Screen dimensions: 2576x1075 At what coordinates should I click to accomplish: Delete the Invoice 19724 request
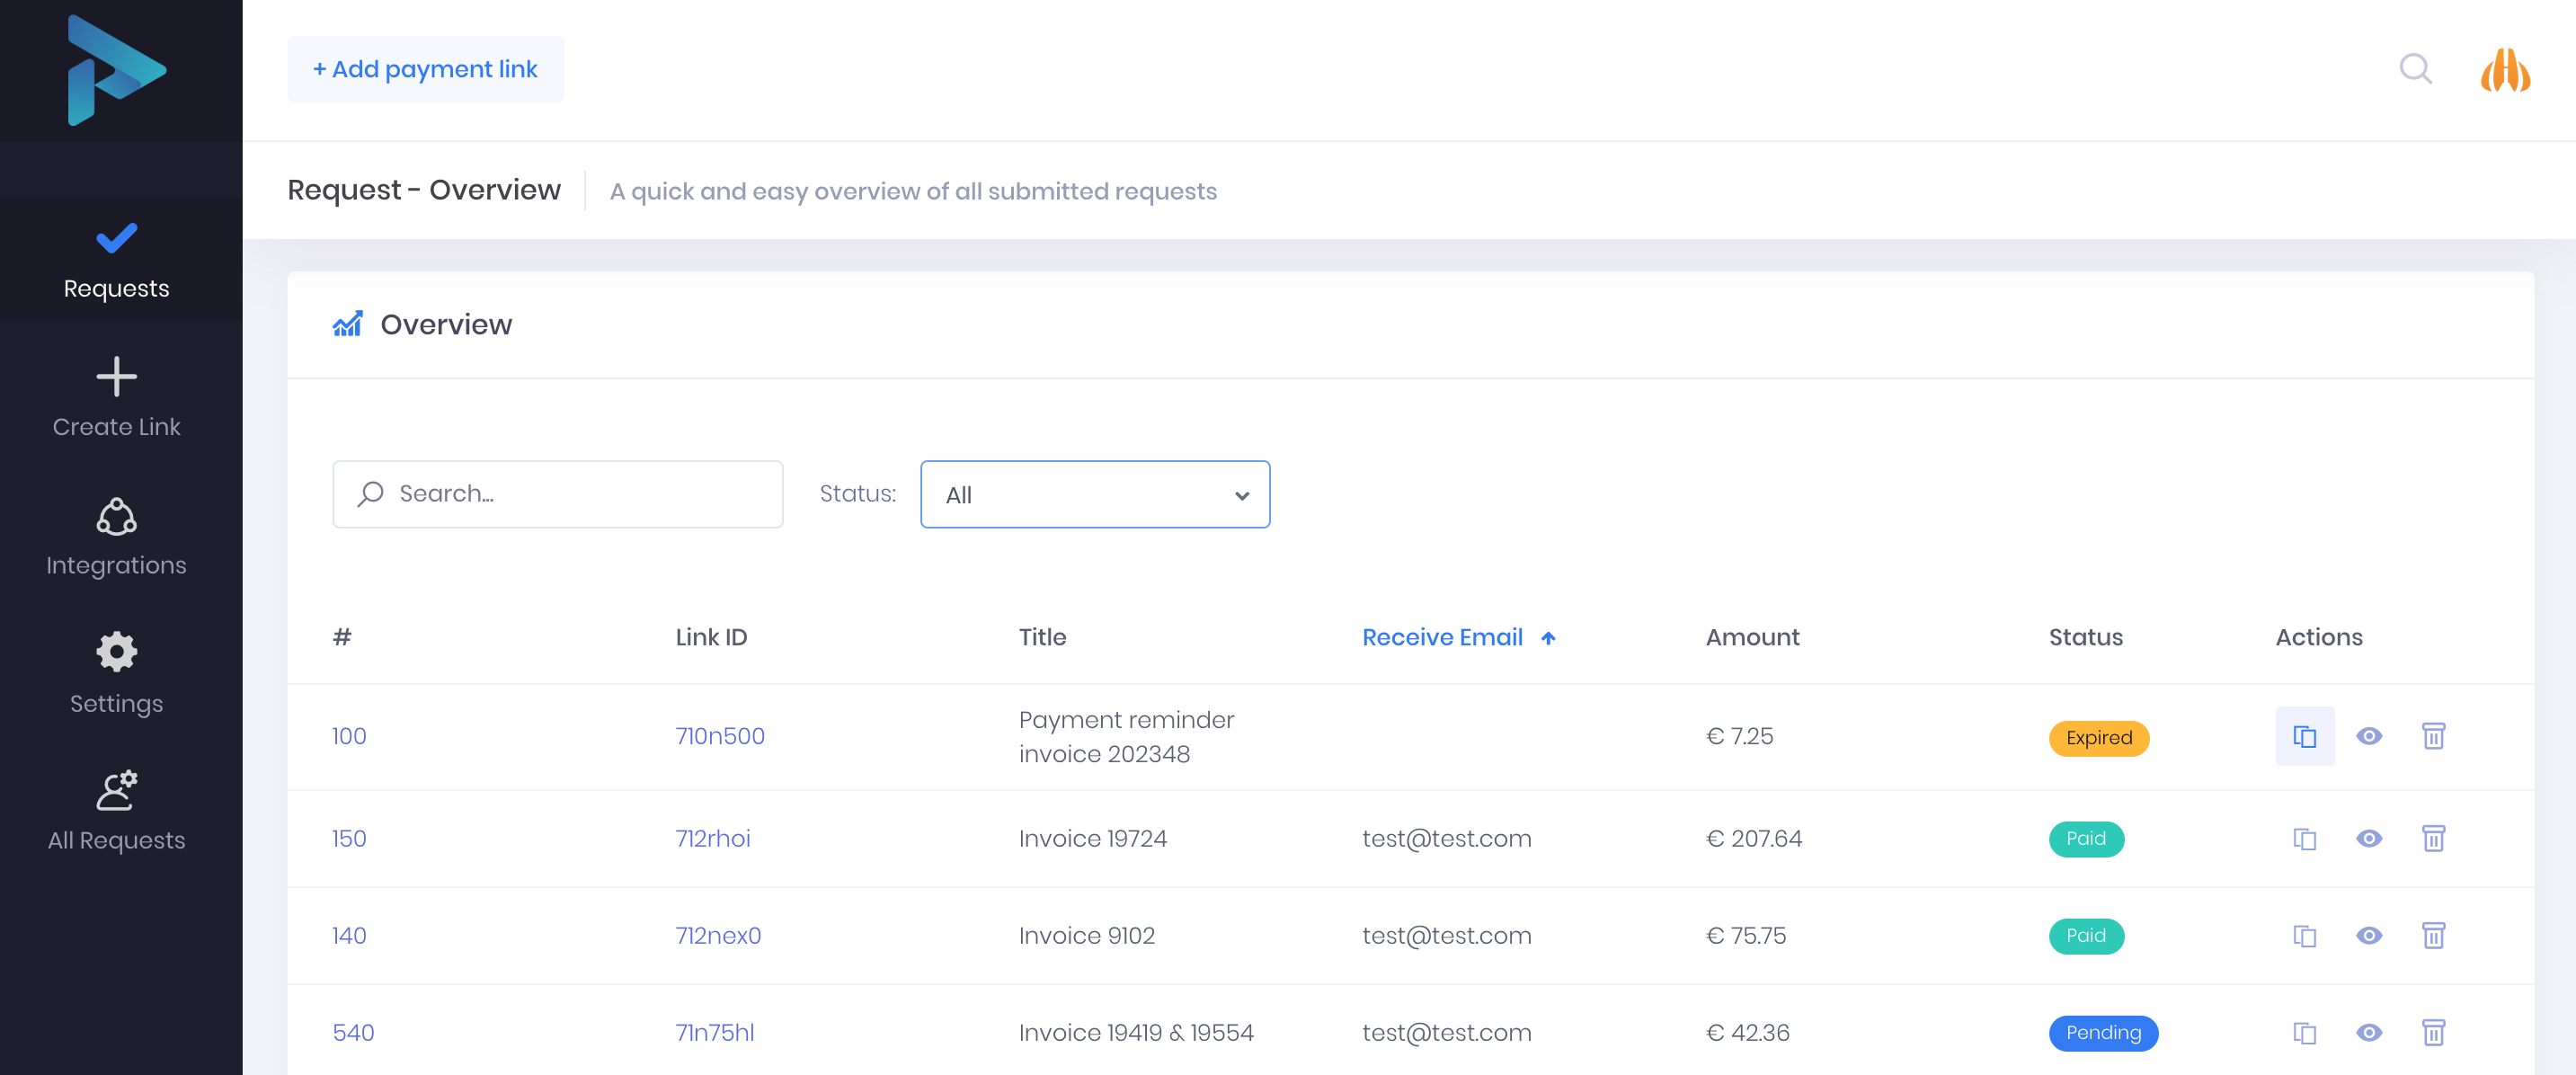click(2433, 838)
